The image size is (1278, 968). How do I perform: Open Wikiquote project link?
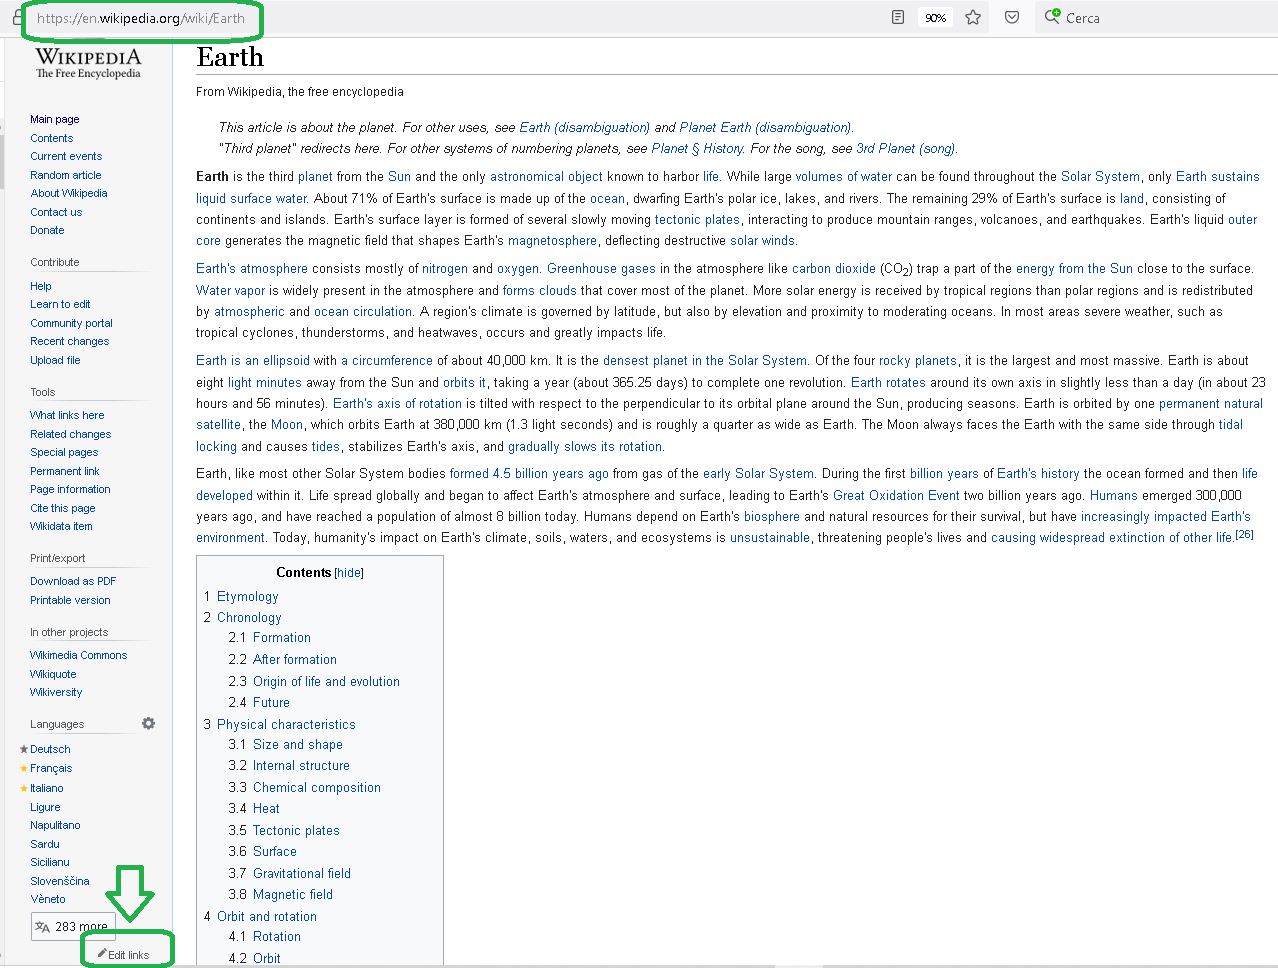(53, 674)
